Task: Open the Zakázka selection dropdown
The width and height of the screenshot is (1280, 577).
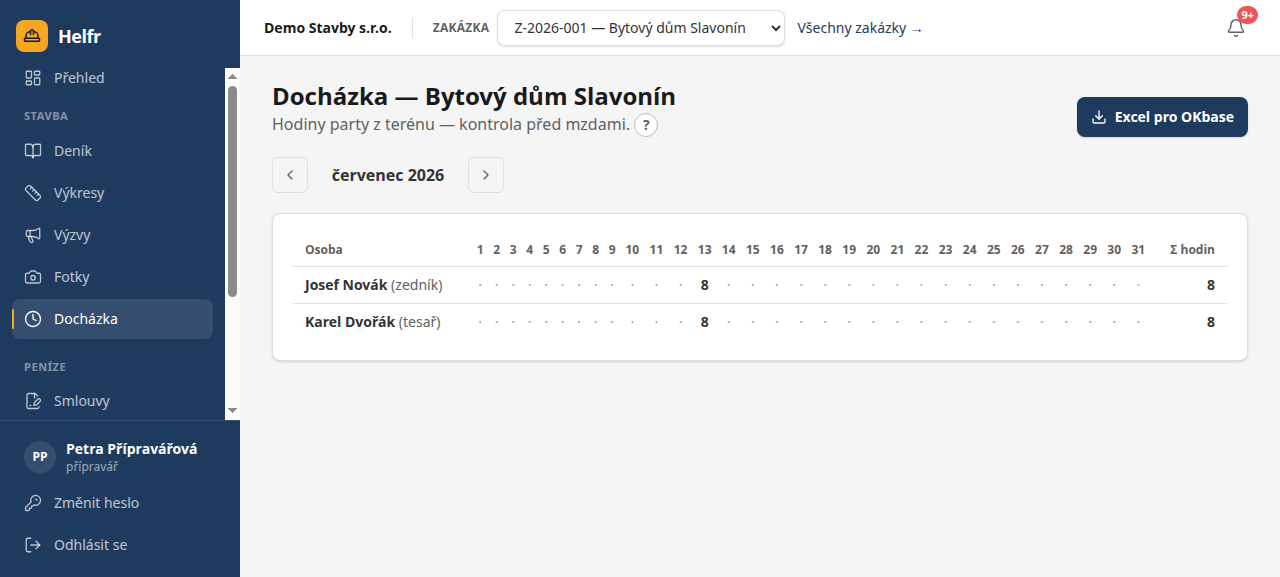Action: pyautogui.click(x=641, y=28)
